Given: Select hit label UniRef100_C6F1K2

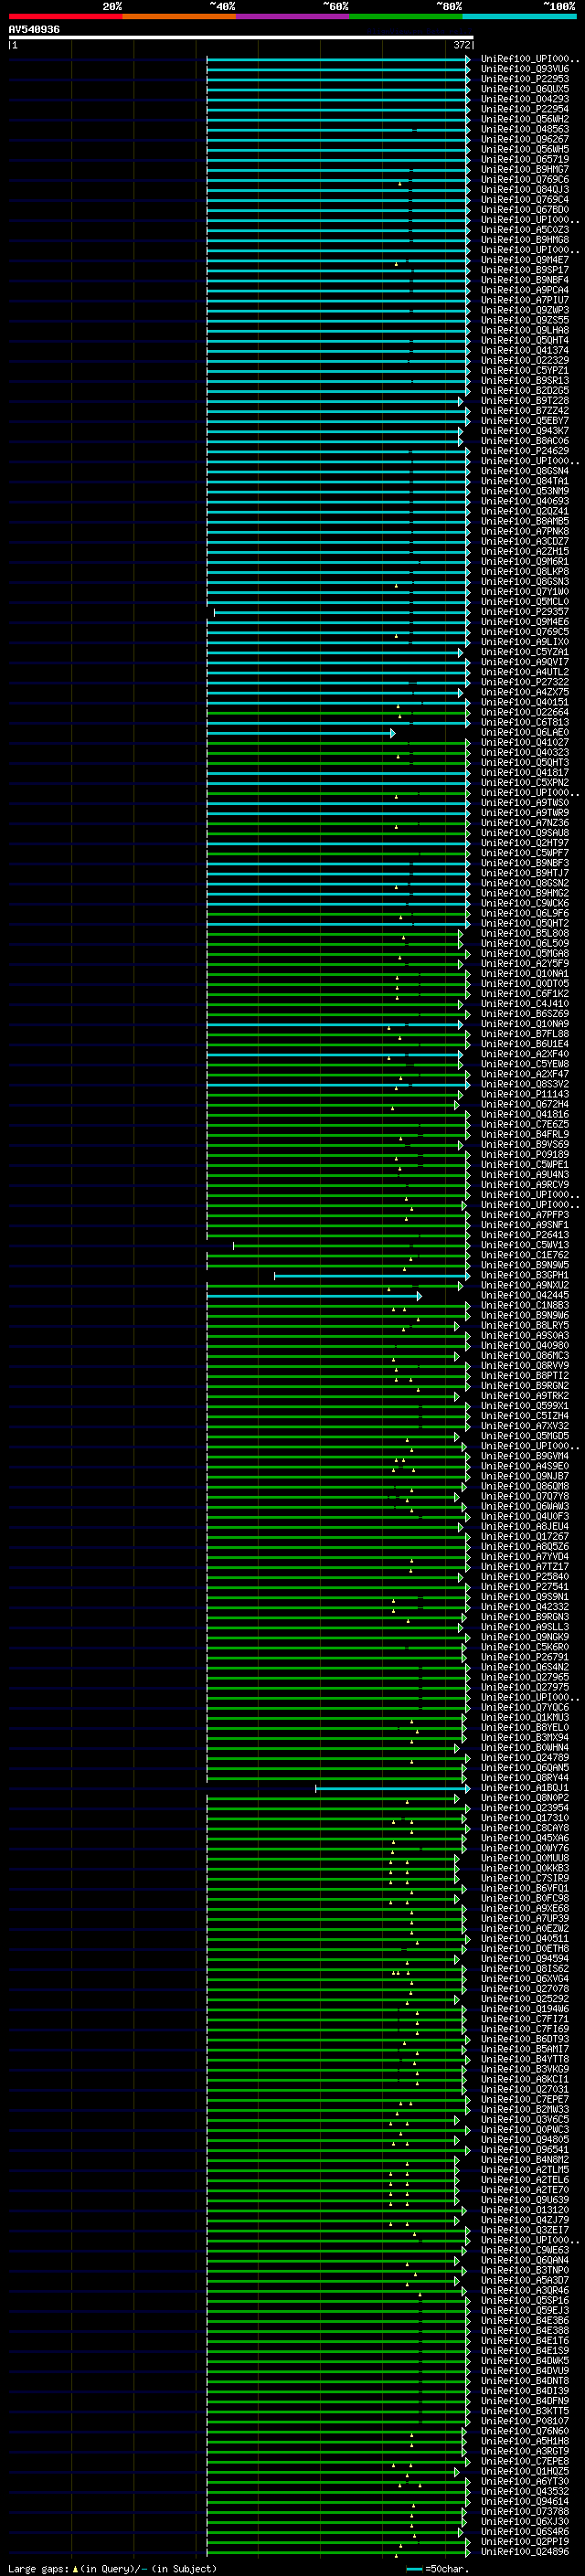Looking at the screenshot, I should click(525, 994).
